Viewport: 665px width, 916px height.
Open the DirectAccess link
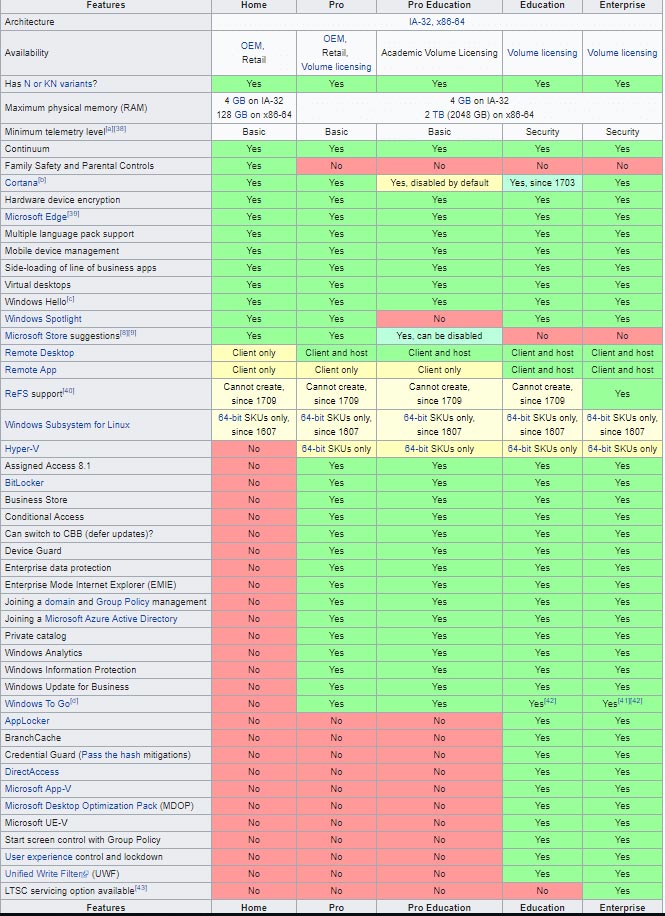(32, 772)
